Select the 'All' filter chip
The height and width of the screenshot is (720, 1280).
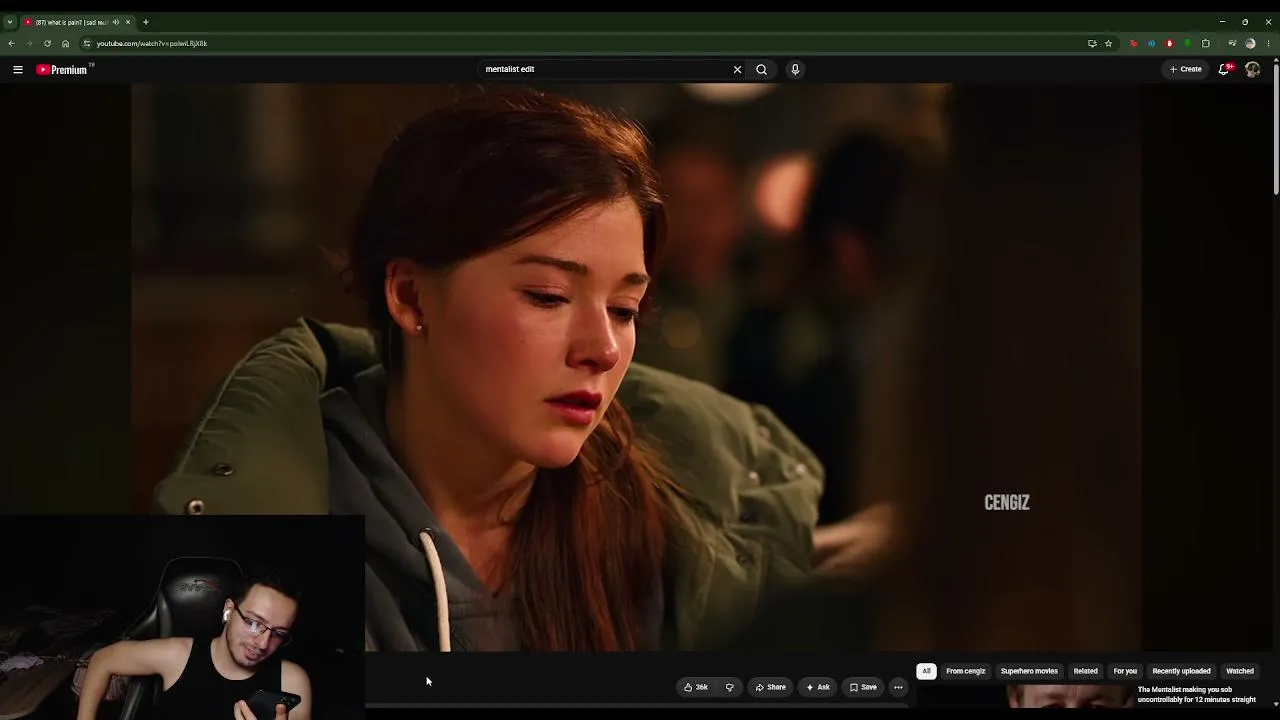pyautogui.click(x=926, y=671)
